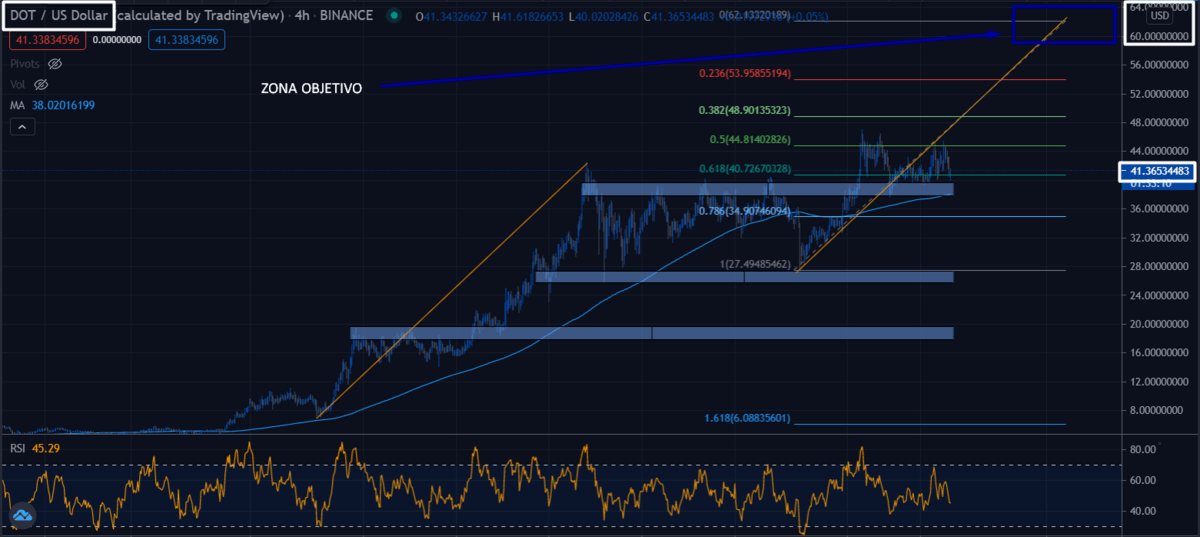This screenshot has width=1200, height=537.
Task: Open the USD currency selector
Action: pos(1160,16)
